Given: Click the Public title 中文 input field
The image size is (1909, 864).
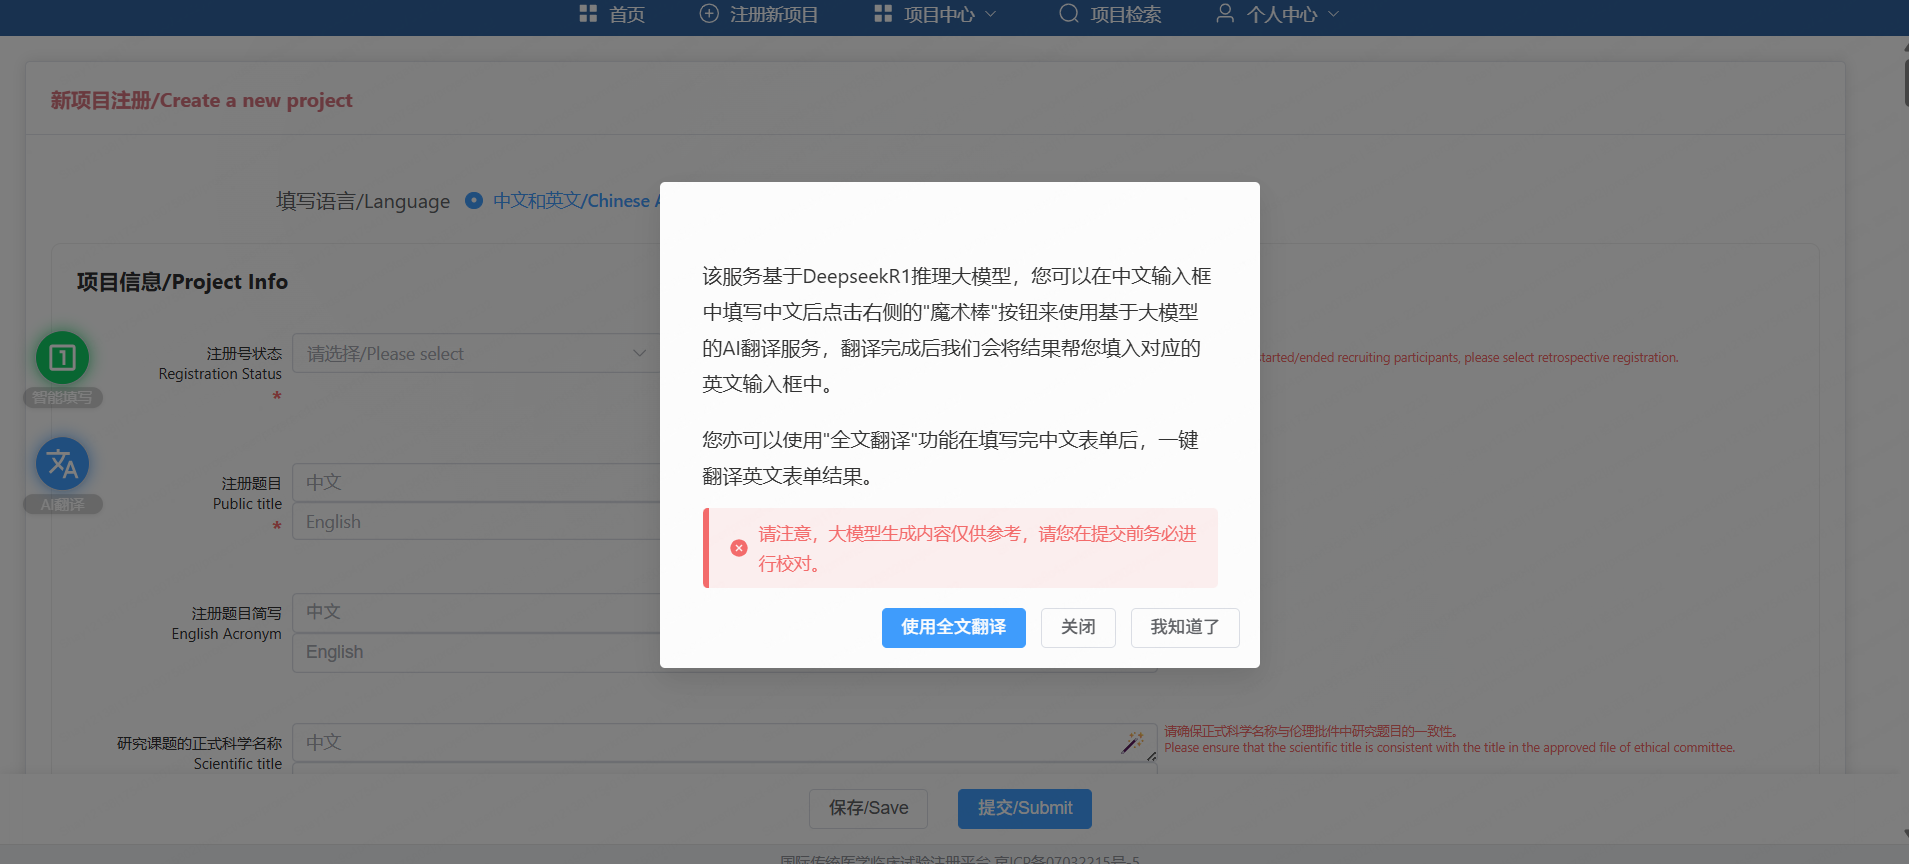Looking at the screenshot, I should click(476, 483).
